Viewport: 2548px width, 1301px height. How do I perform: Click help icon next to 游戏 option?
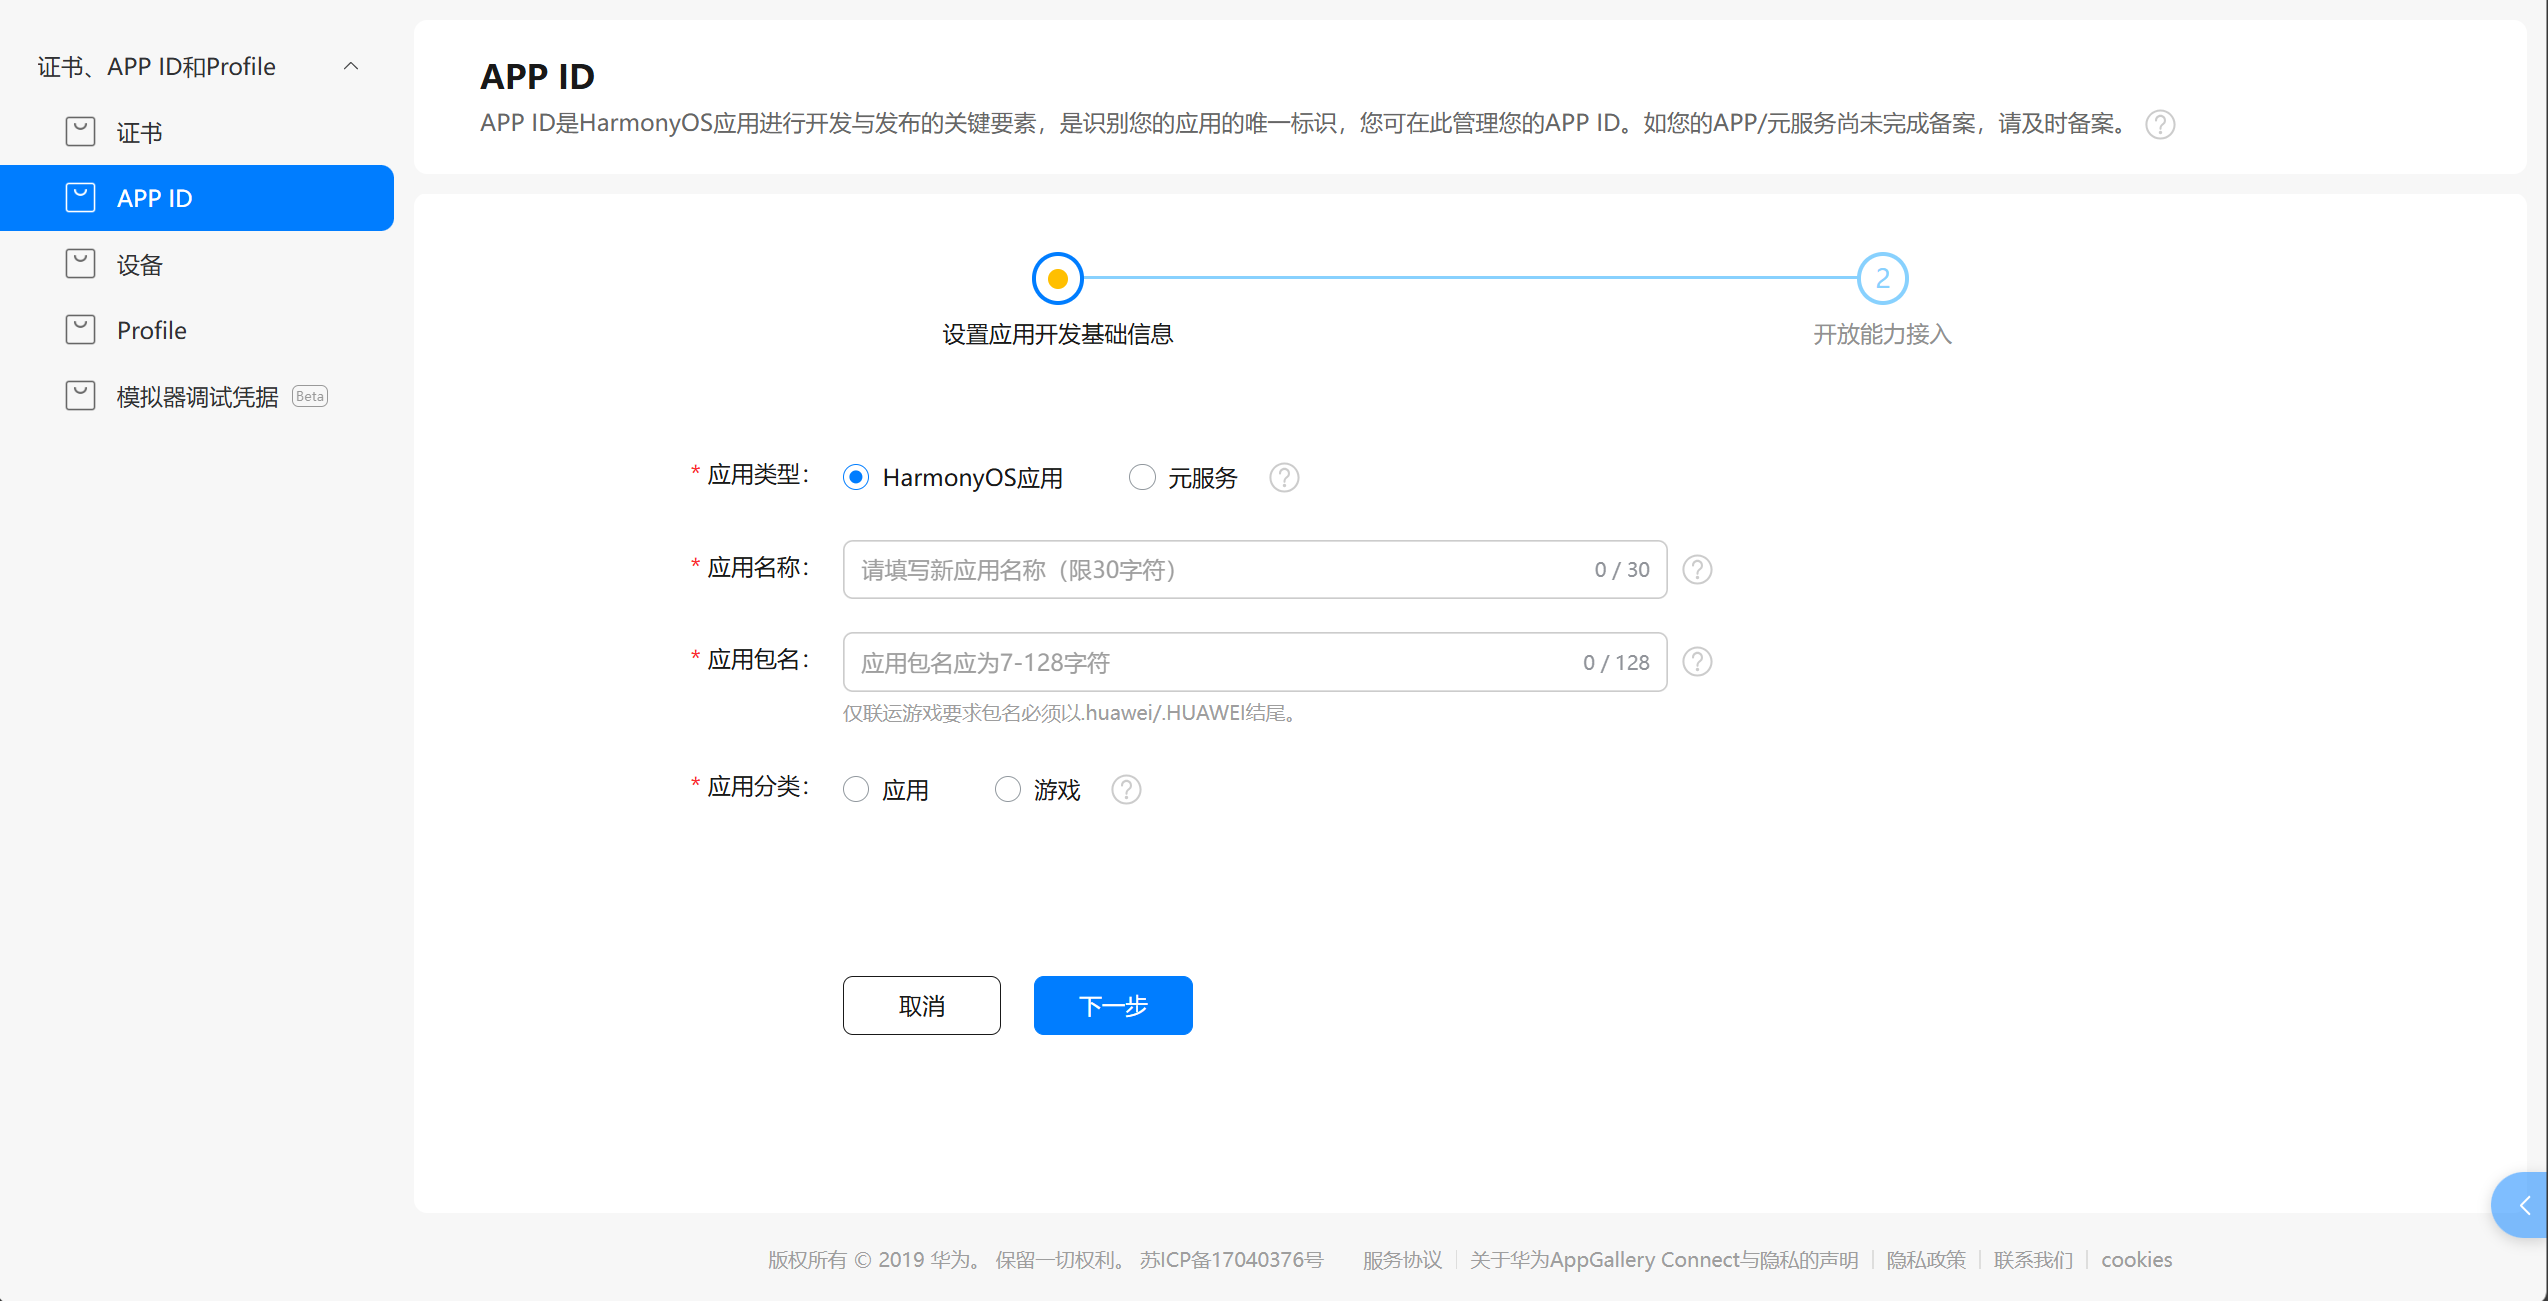point(1126,790)
